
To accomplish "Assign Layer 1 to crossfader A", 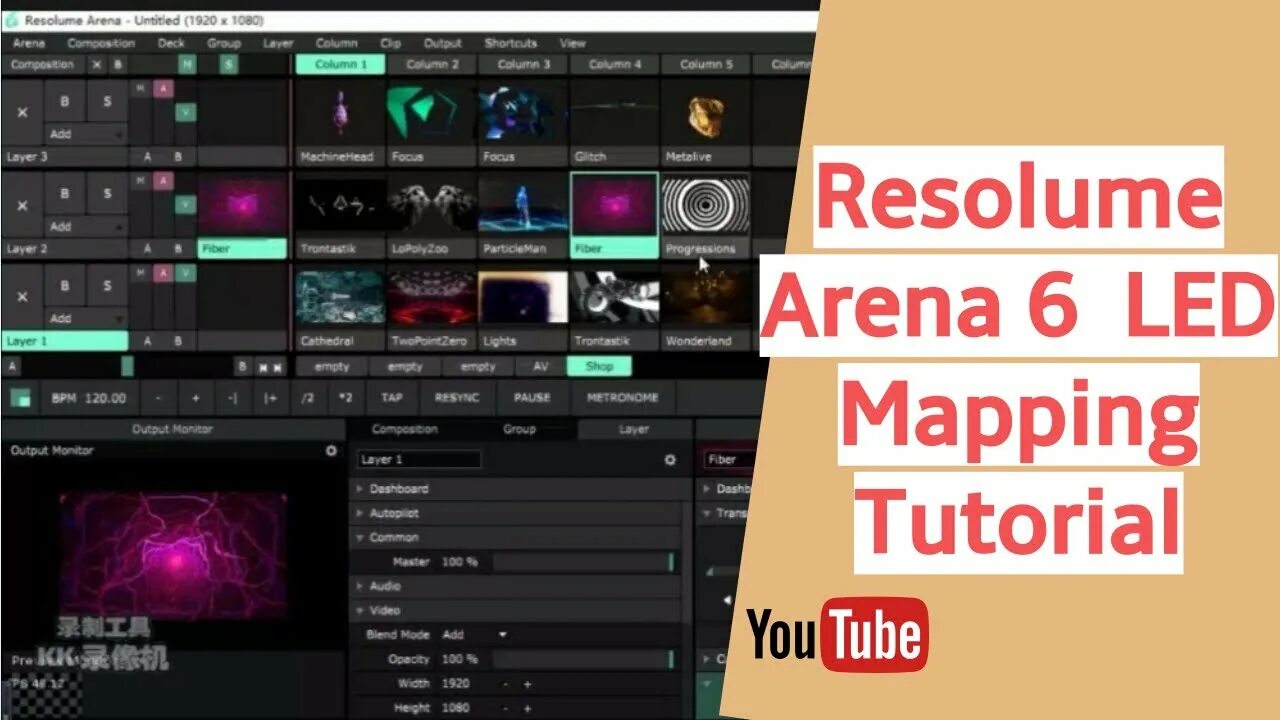I will [x=147, y=341].
